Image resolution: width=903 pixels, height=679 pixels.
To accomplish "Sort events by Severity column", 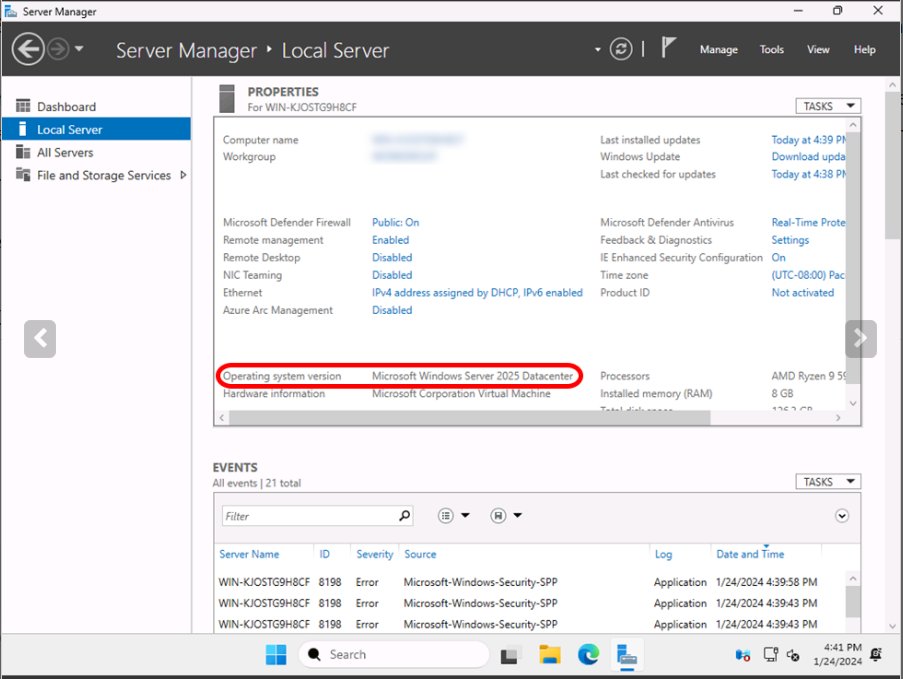I will (374, 554).
